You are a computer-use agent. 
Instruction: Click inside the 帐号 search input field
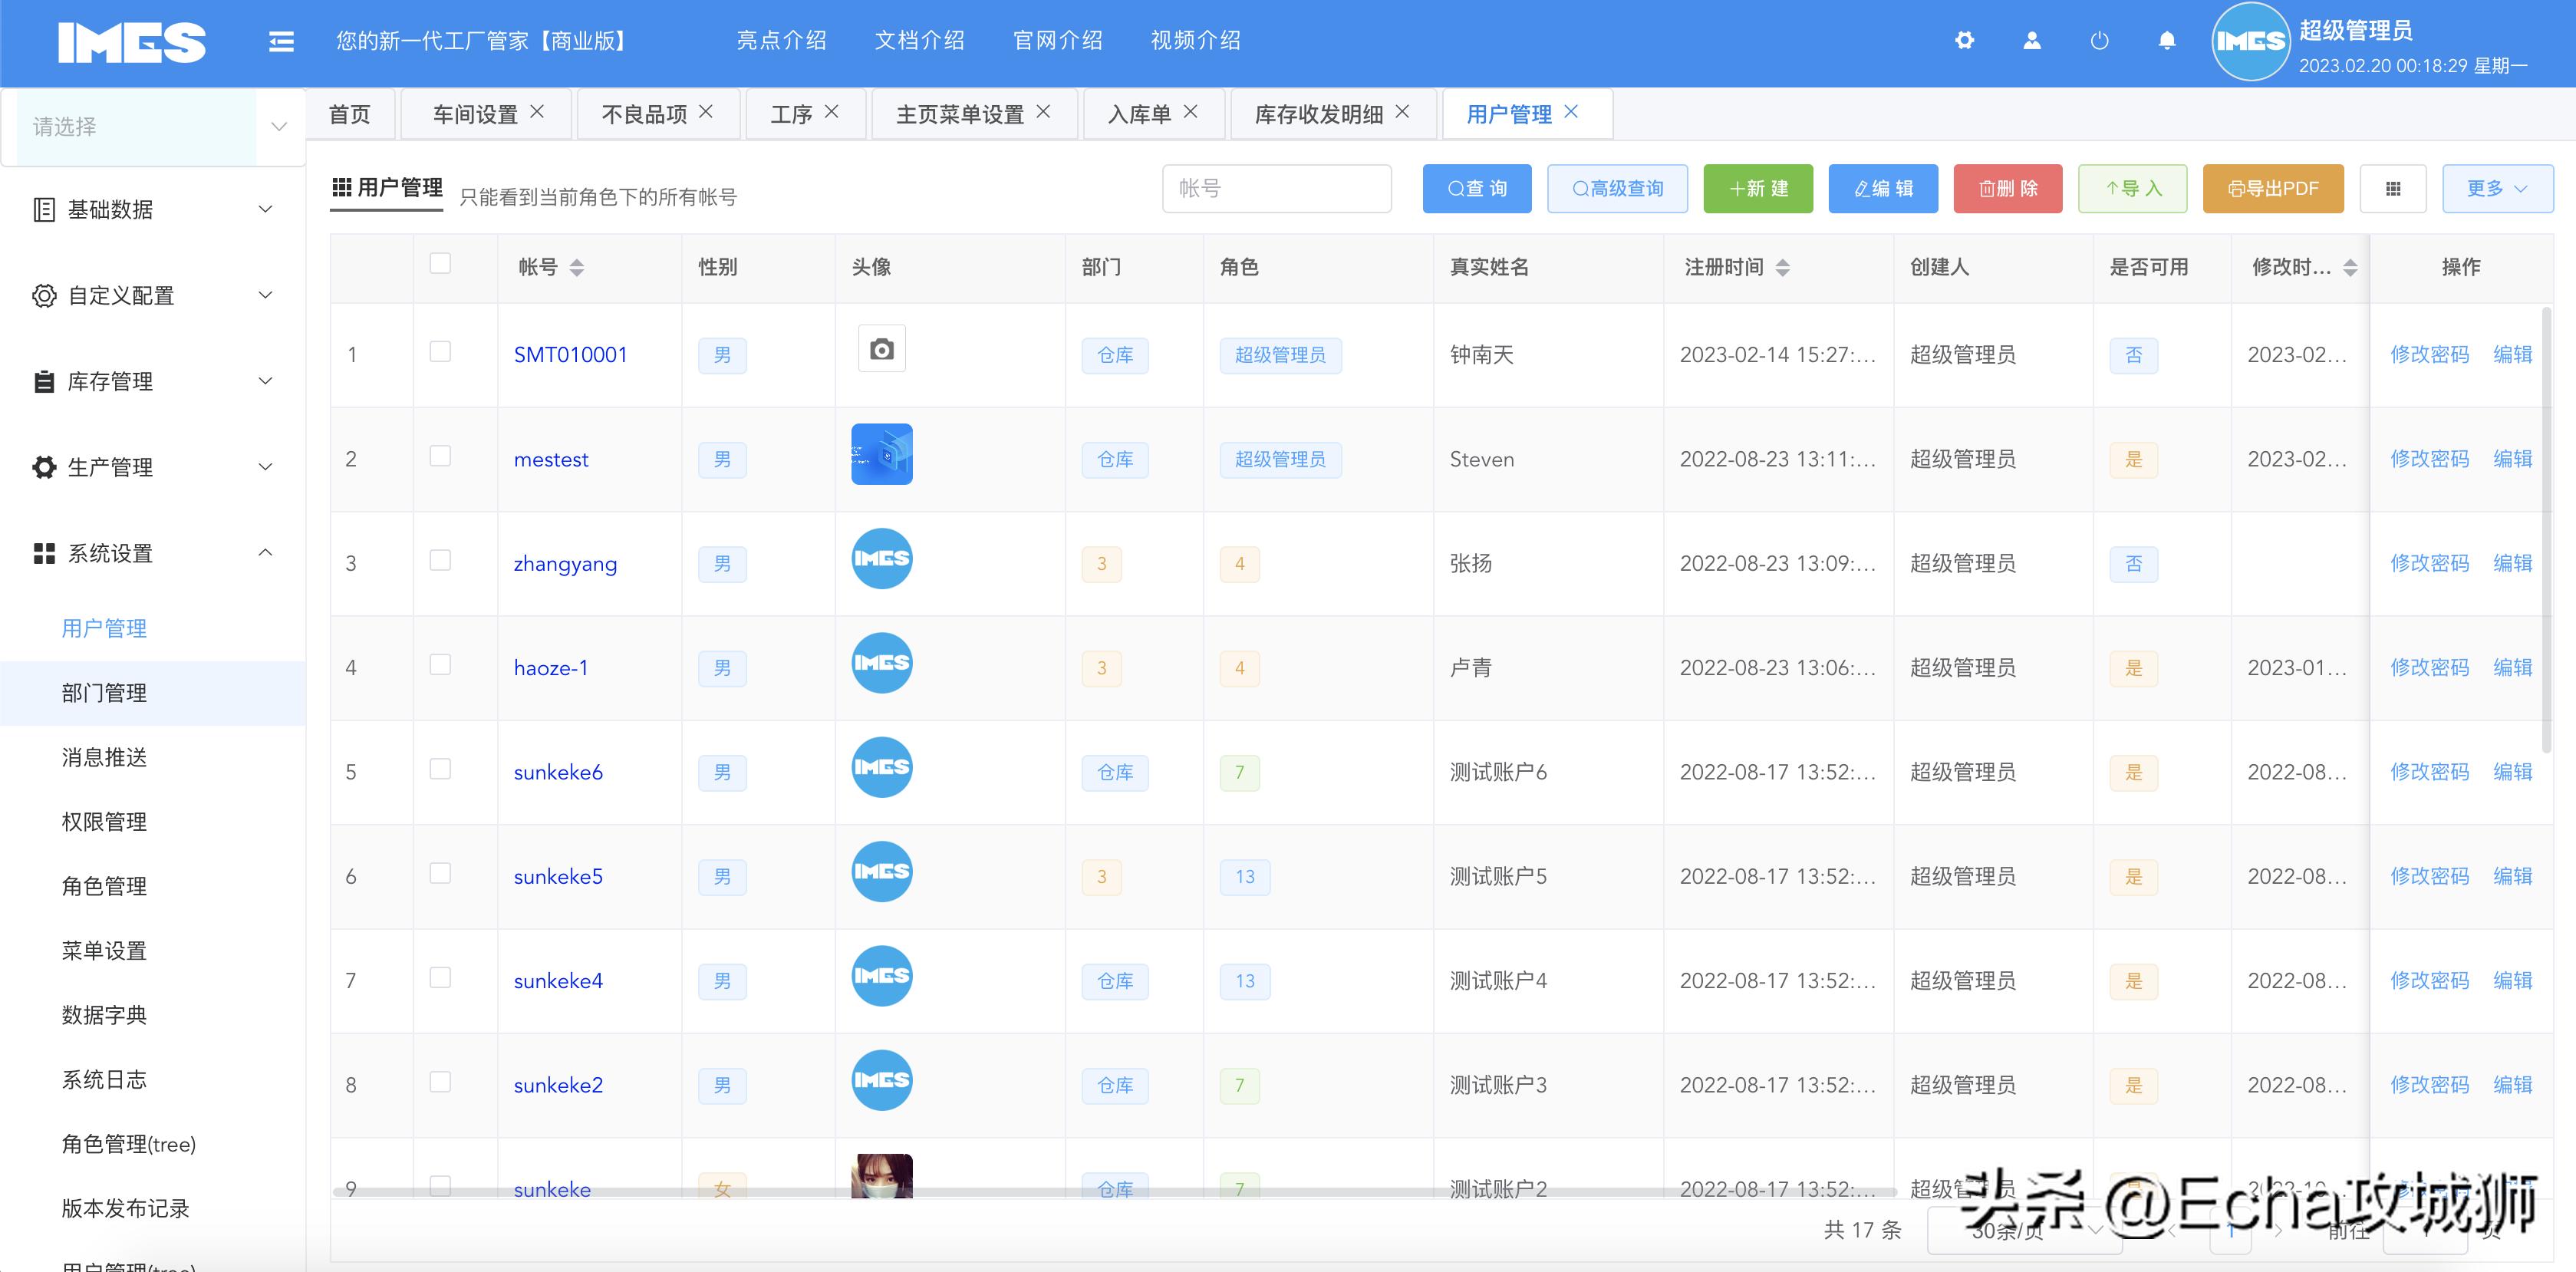pos(1277,188)
